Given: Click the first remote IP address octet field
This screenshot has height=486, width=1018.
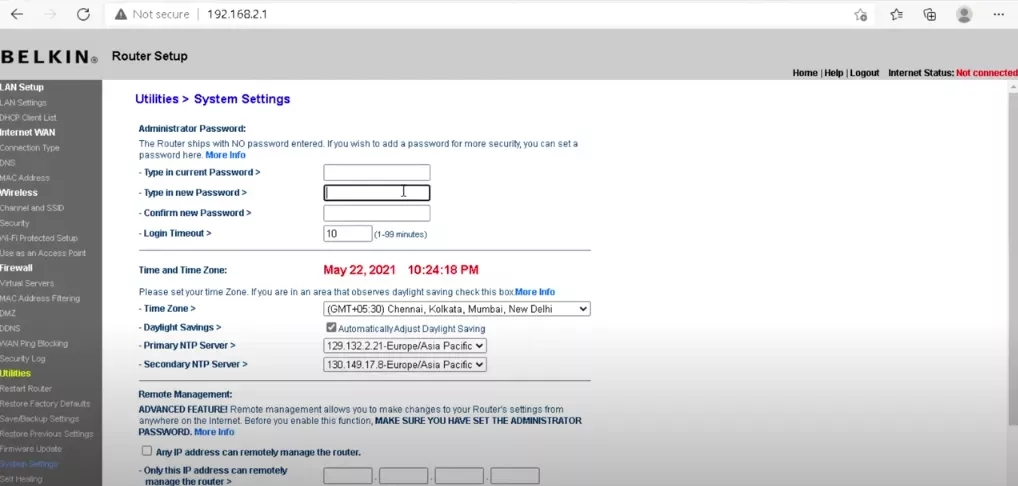Looking at the screenshot, I should 348,476.
